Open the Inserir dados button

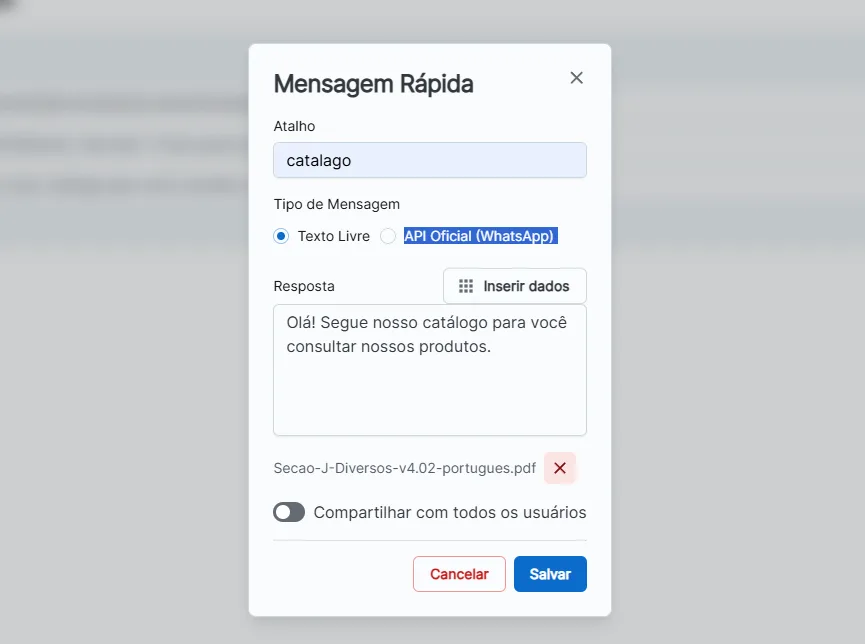(x=515, y=286)
